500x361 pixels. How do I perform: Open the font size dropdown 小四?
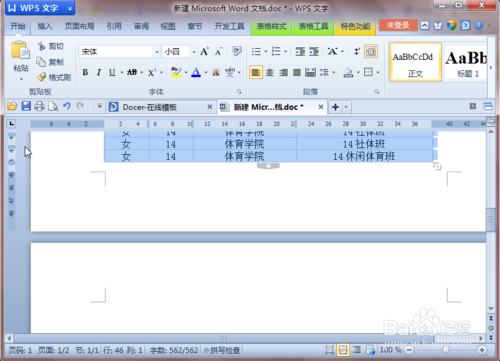[194, 52]
